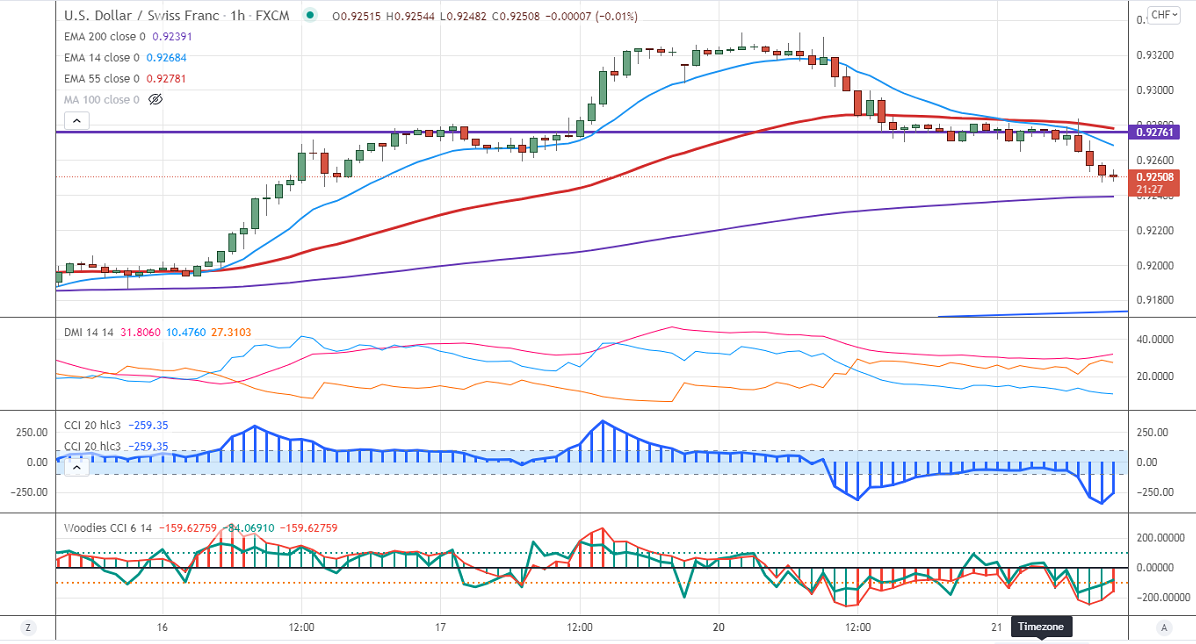Click the open price O0.92515 in header
Screen dimensions: 1196x644
pos(356,16)
